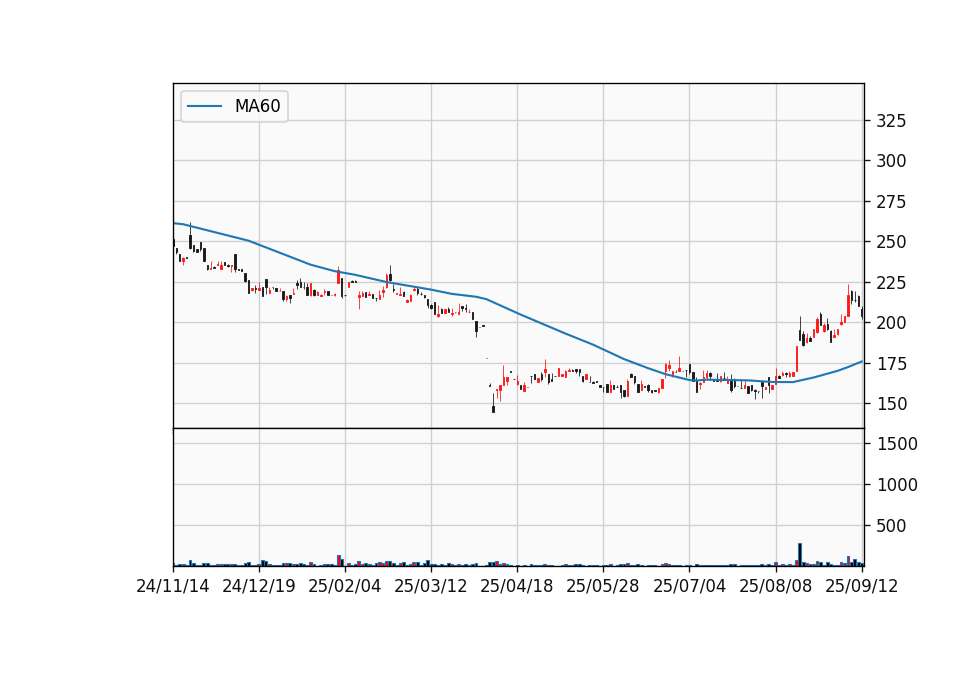Image resolution: width=960 pixels, height=690 pixels.
Task: Click the 325 price axis label
Action: pos(891,121)
